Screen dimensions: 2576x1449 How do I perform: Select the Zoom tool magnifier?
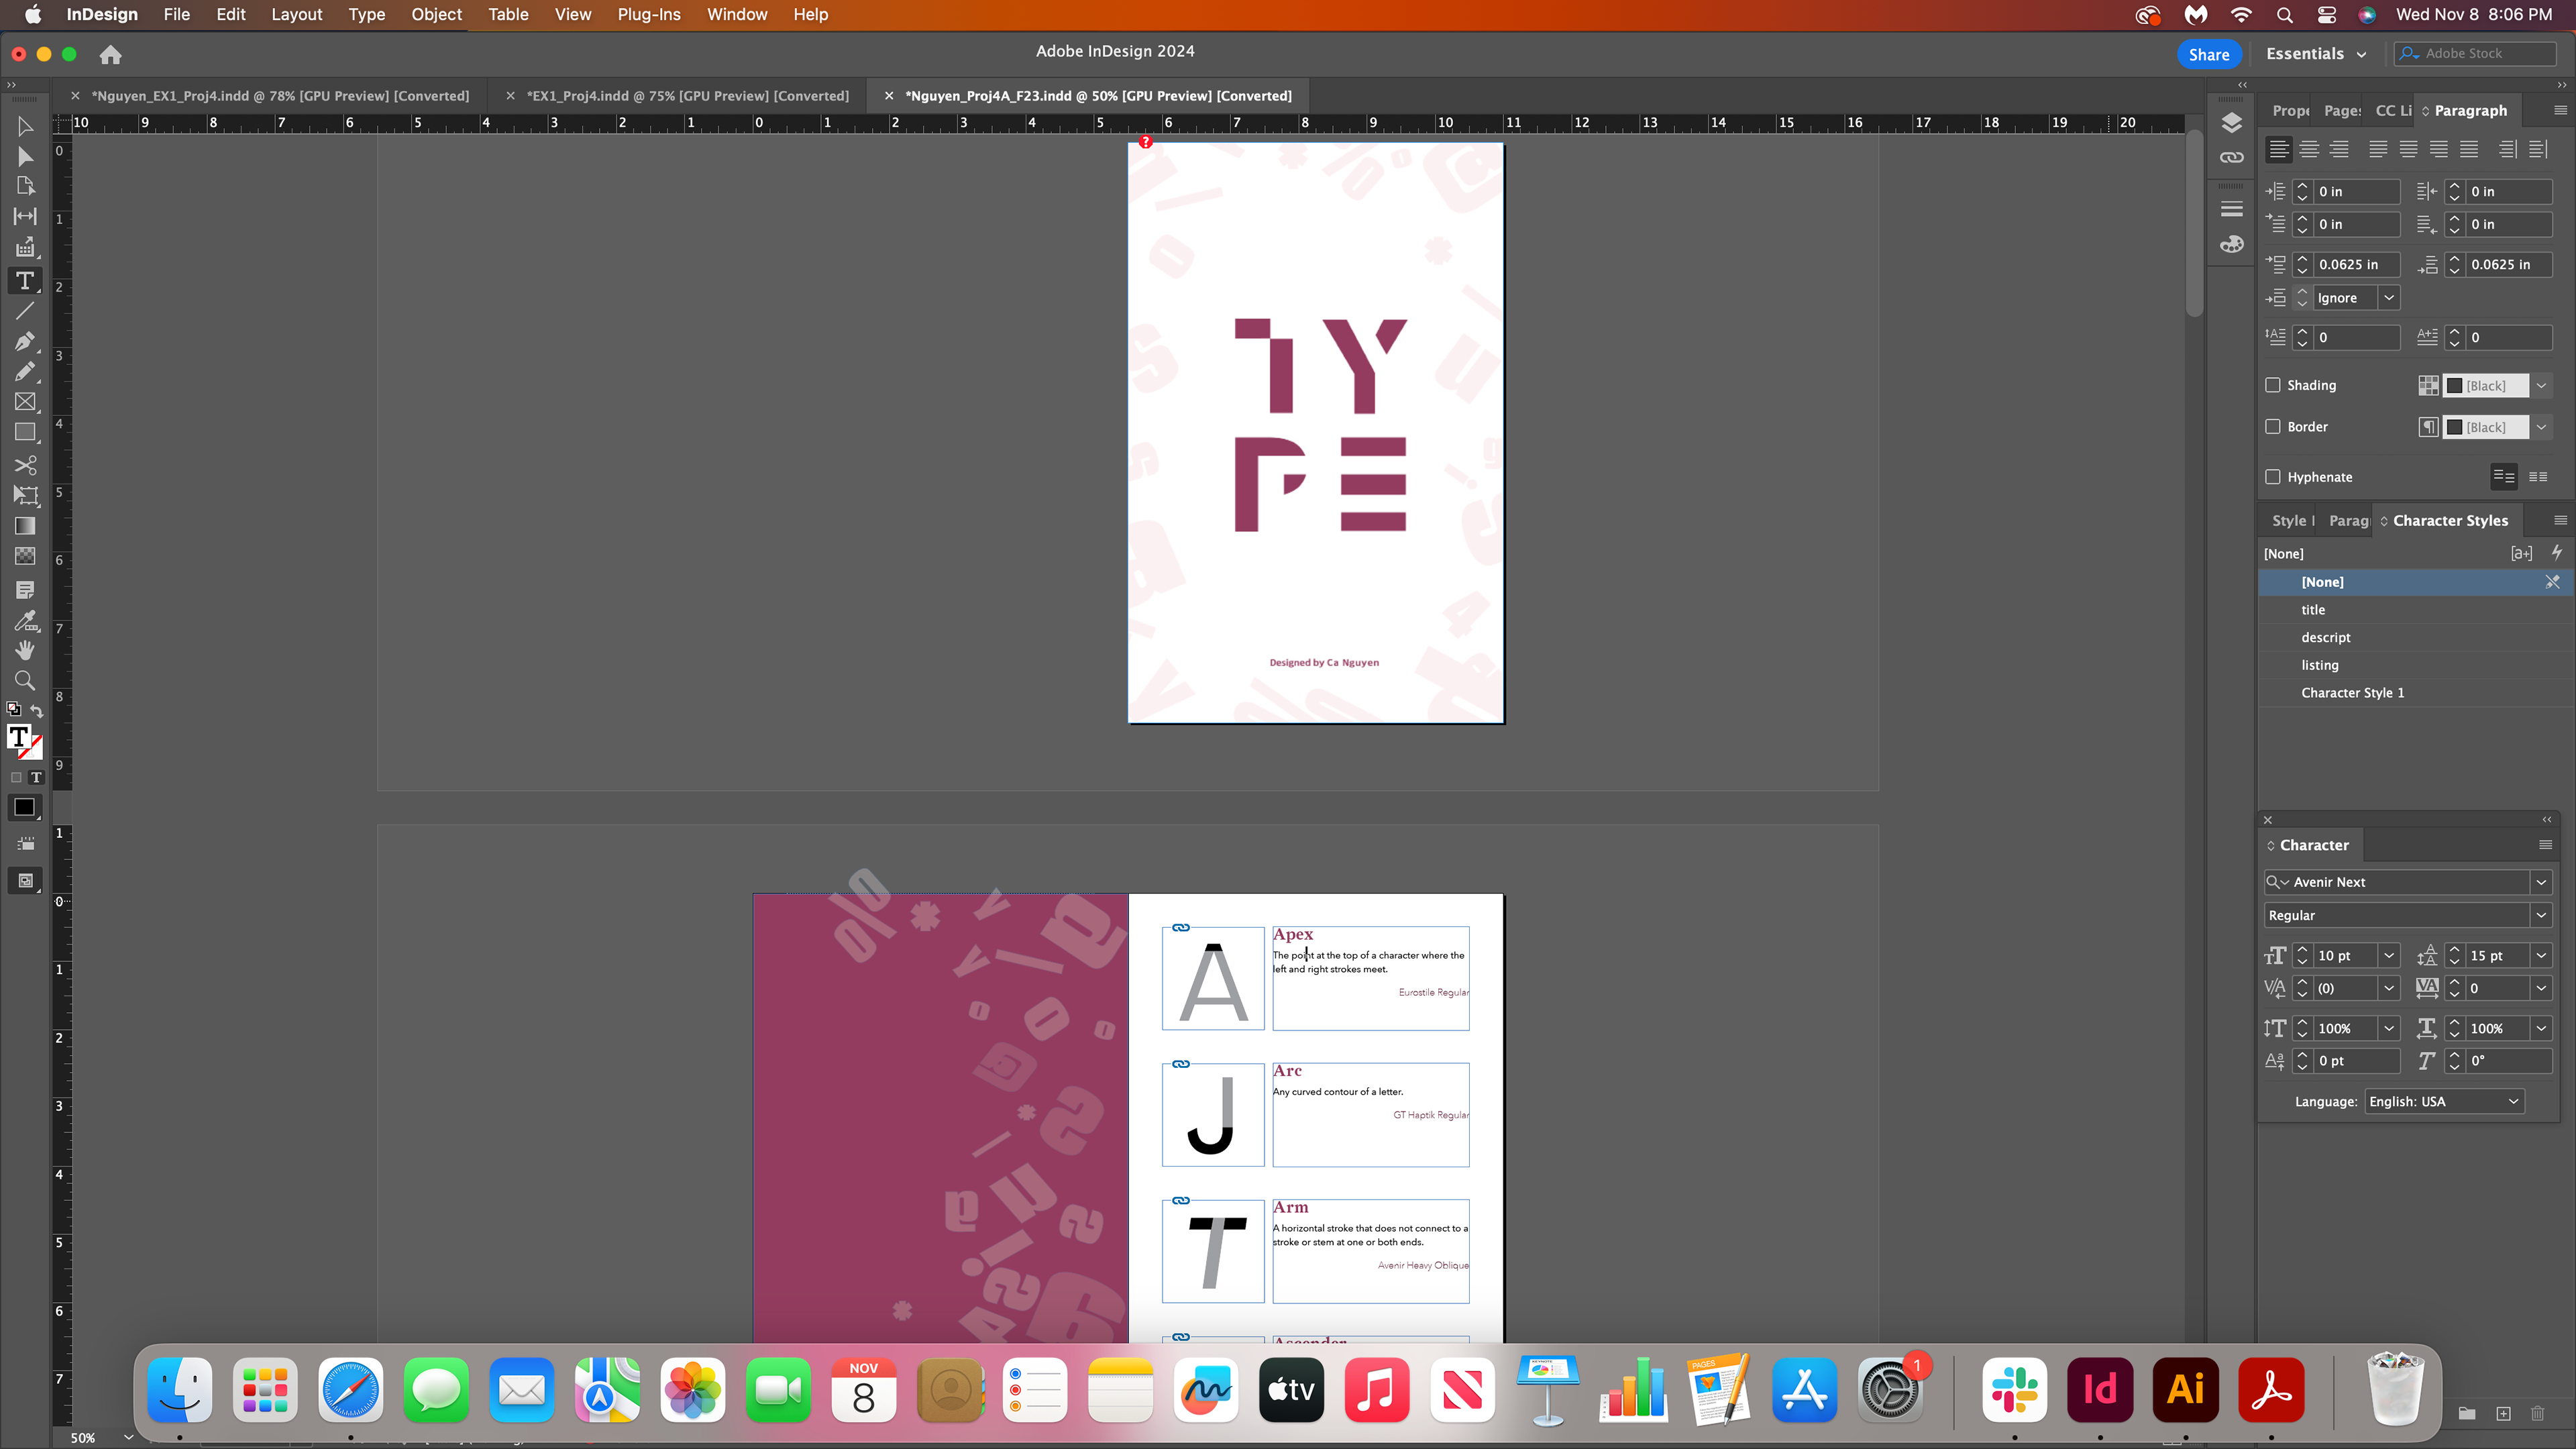coord(25,681)
